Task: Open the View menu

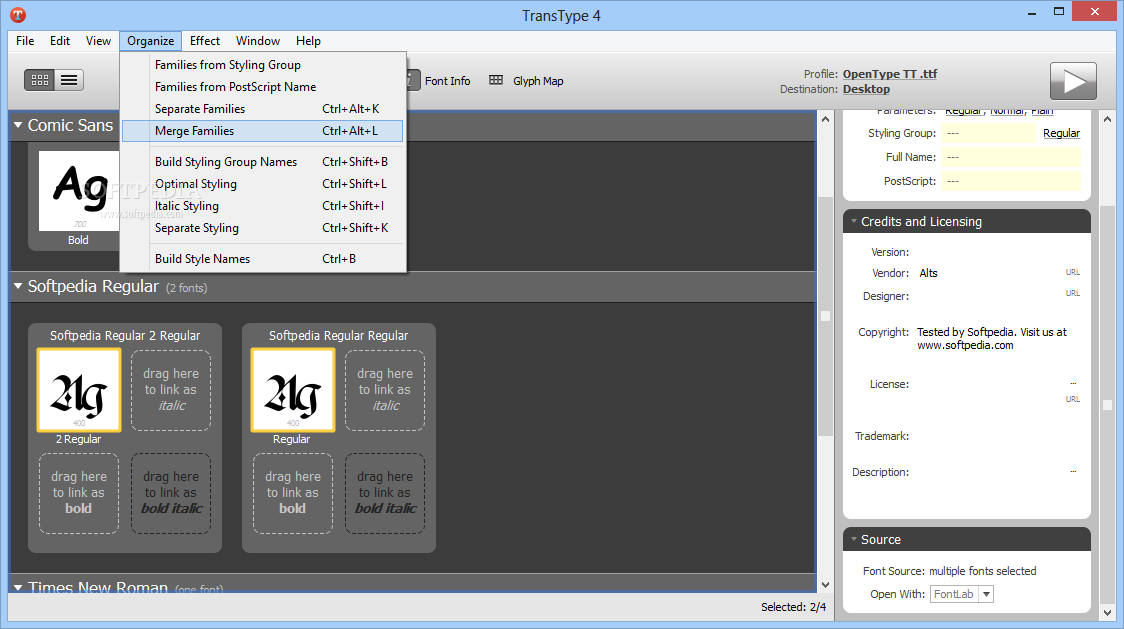Action: (x=98, y=41)
